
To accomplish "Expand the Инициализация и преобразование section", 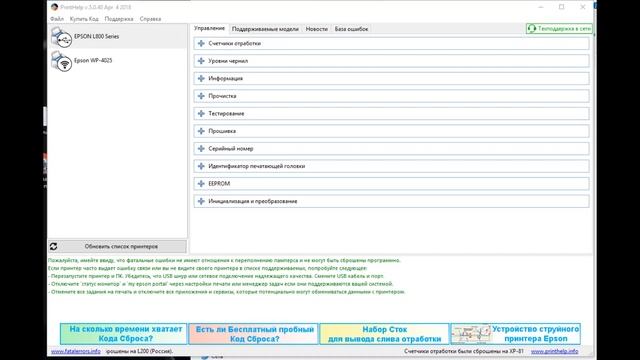I will coord(391,201).
